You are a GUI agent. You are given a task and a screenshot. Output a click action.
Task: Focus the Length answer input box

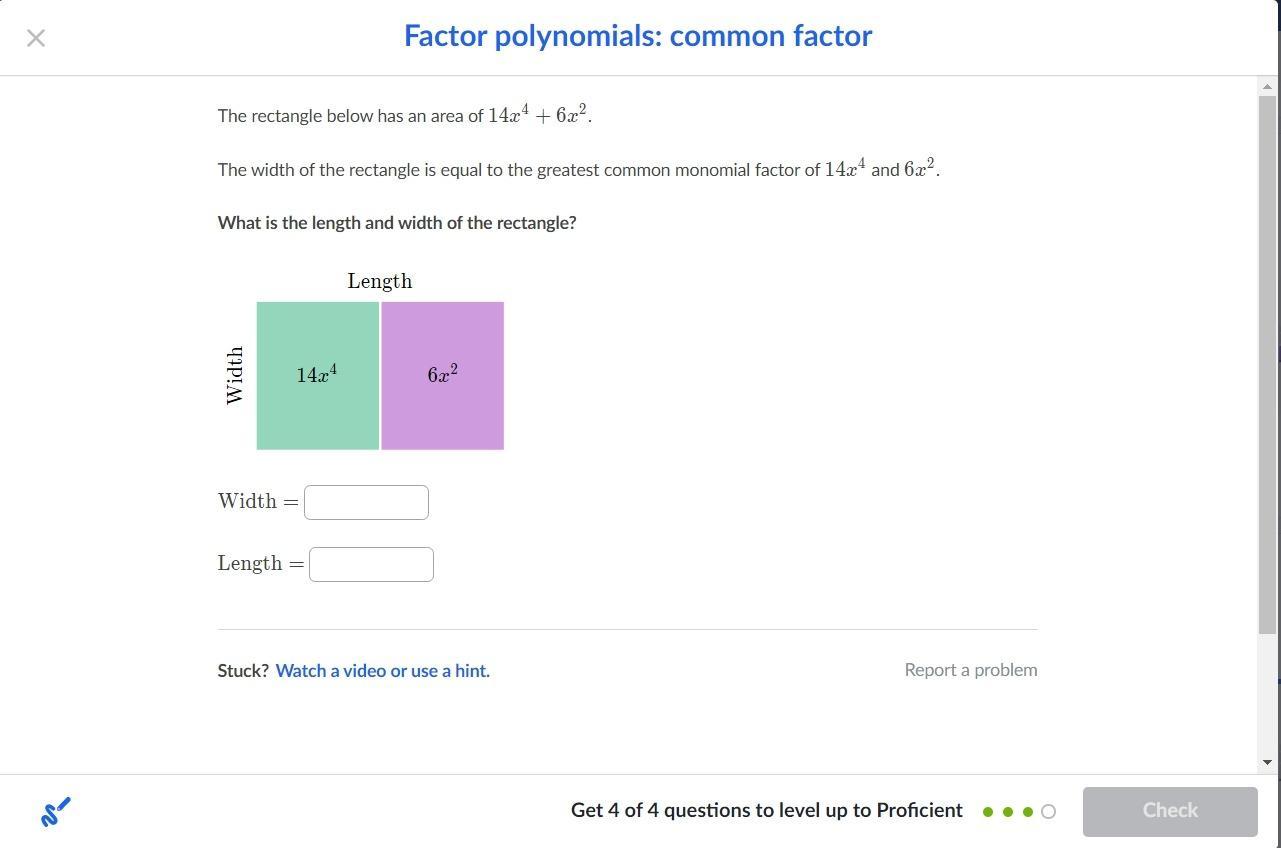coord(371,564)
